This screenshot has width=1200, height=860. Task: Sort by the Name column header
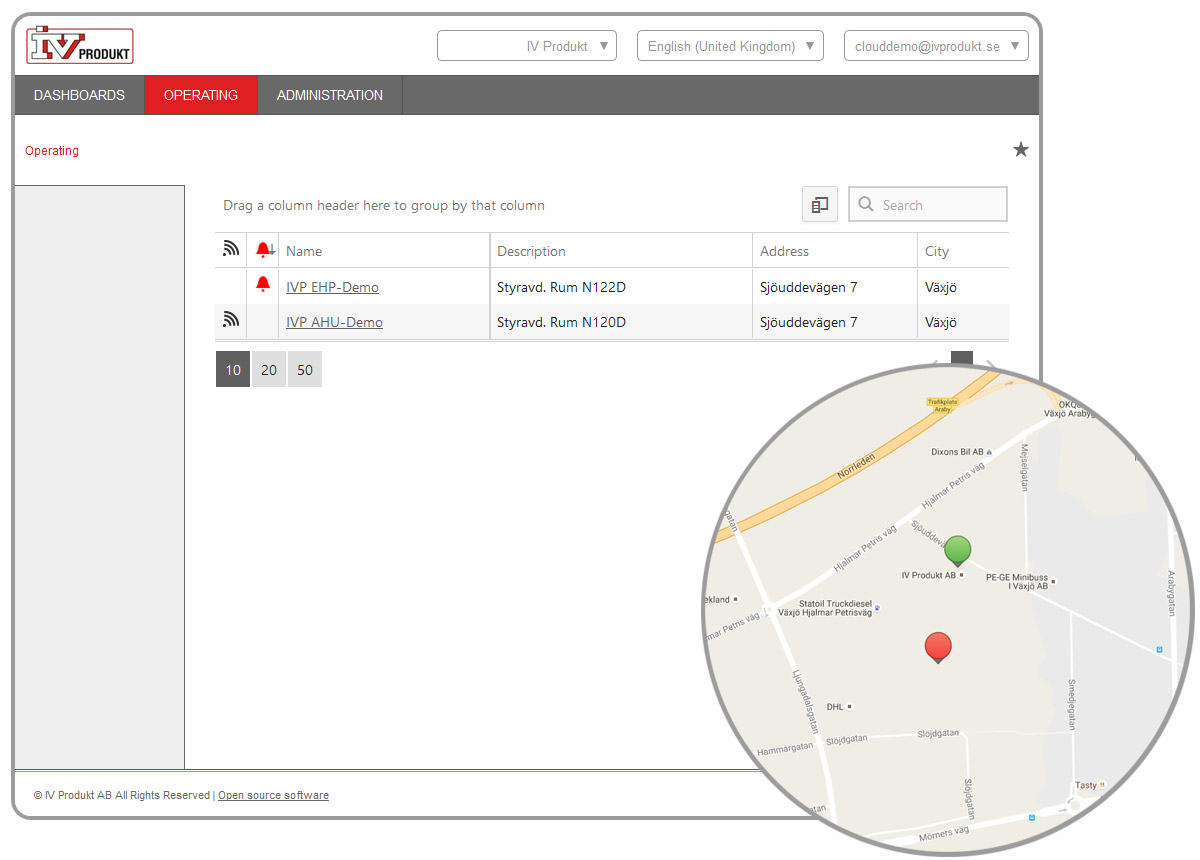coord(384,251)
